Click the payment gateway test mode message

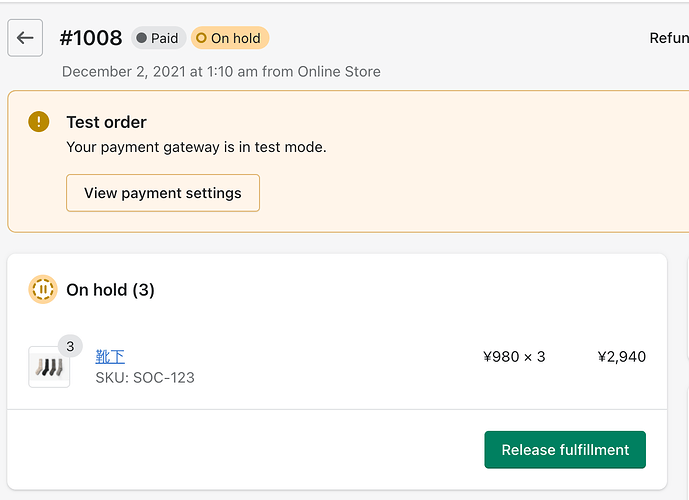click(x=196, y=147)
